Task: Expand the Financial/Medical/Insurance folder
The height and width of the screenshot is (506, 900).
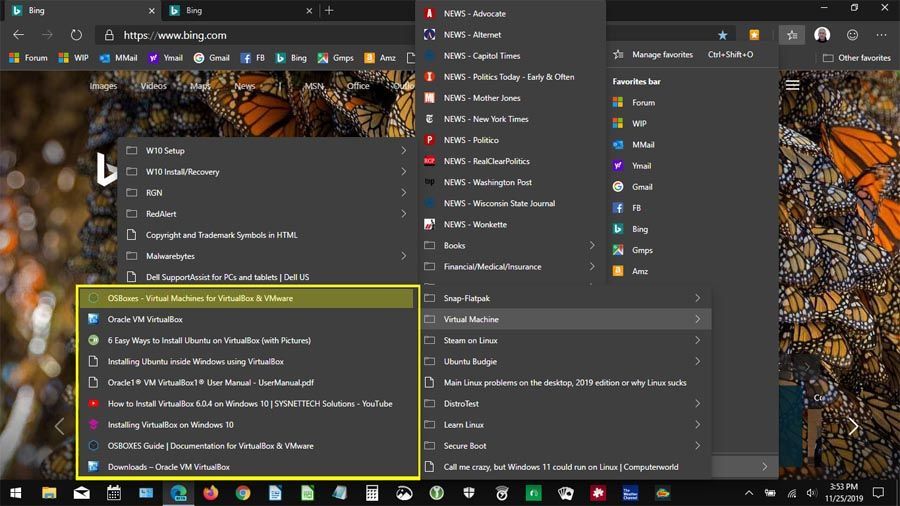Action: click(511, 266)
